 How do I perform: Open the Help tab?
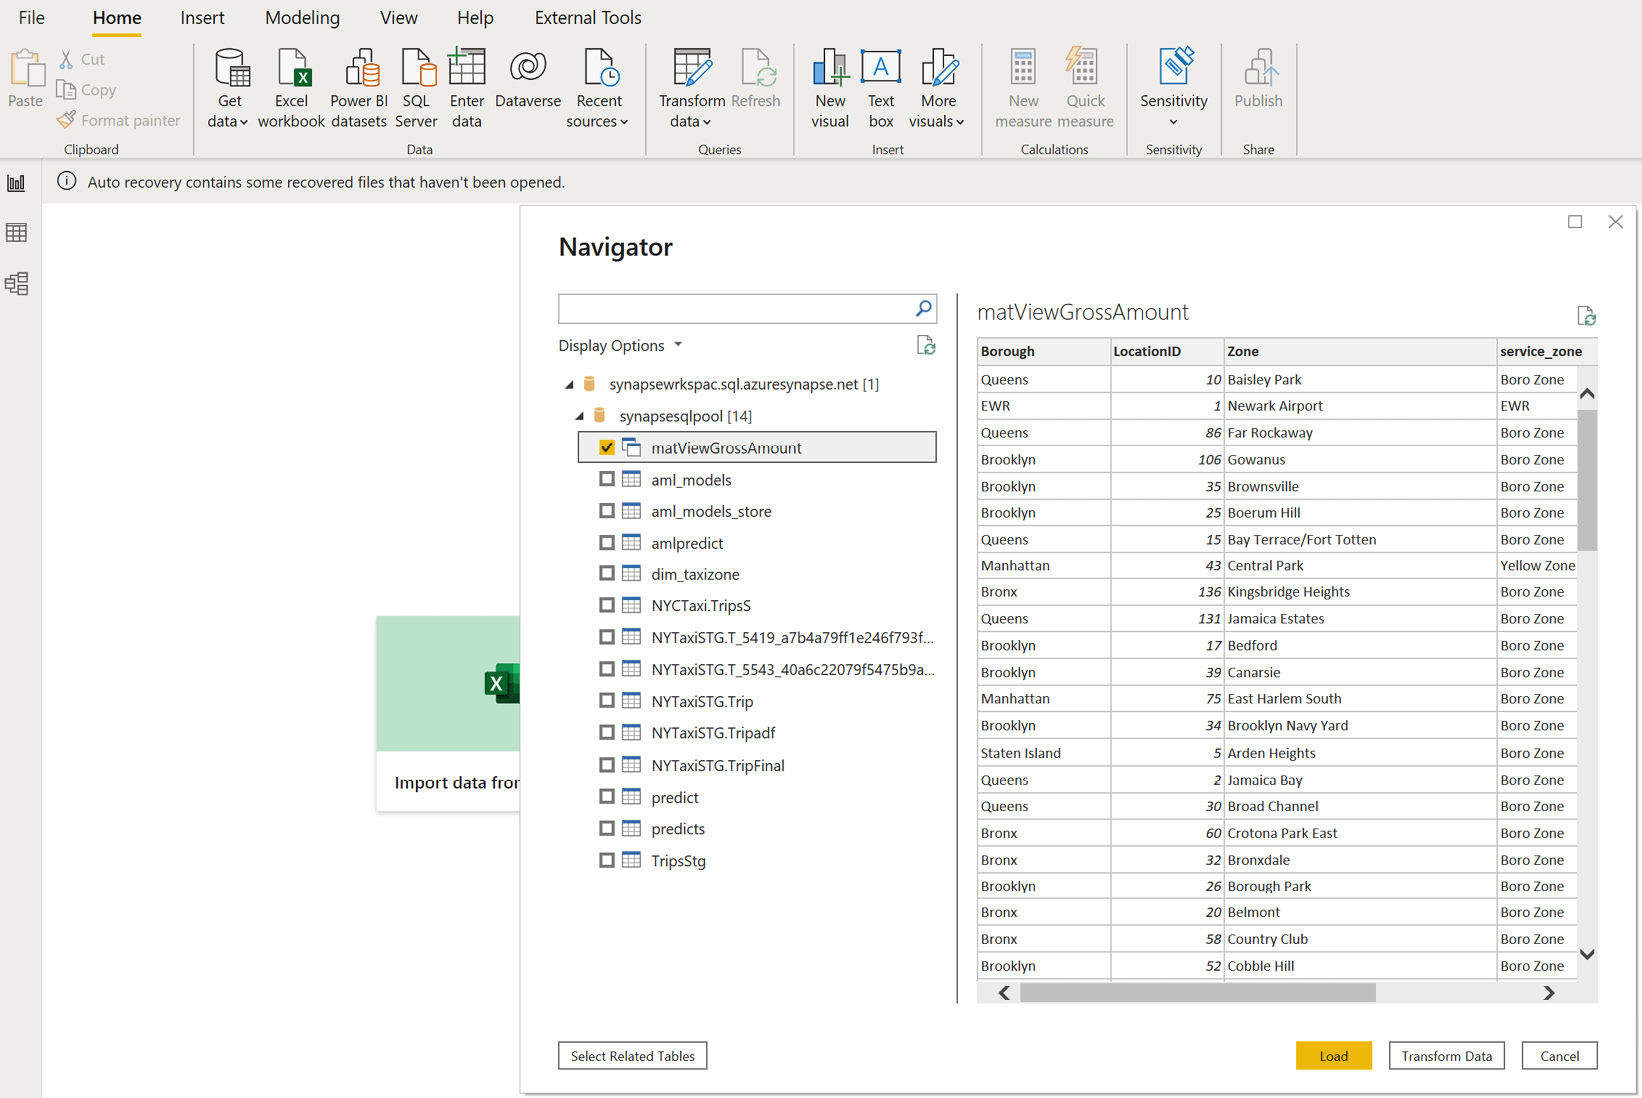click(475, 18)
